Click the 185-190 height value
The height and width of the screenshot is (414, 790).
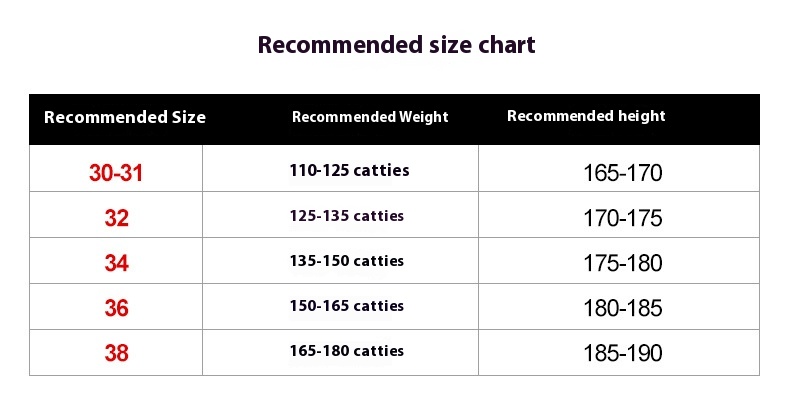pos(623,353)
